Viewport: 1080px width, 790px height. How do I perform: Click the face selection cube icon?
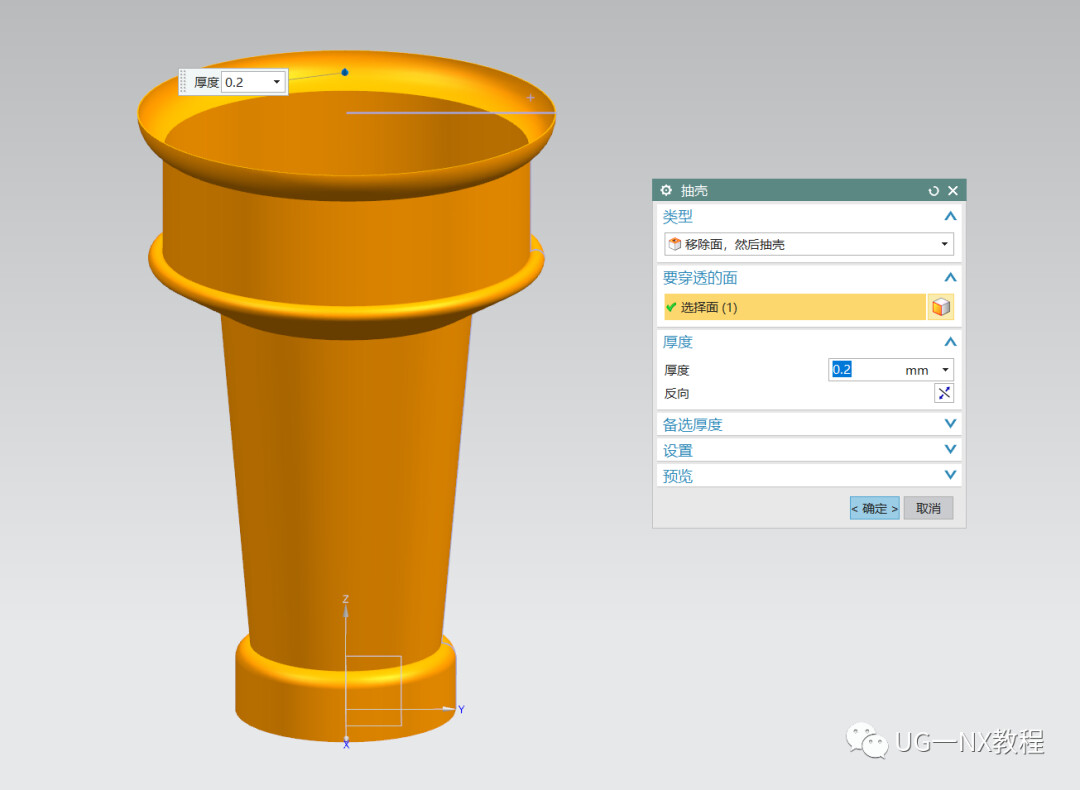click(941, 307)
